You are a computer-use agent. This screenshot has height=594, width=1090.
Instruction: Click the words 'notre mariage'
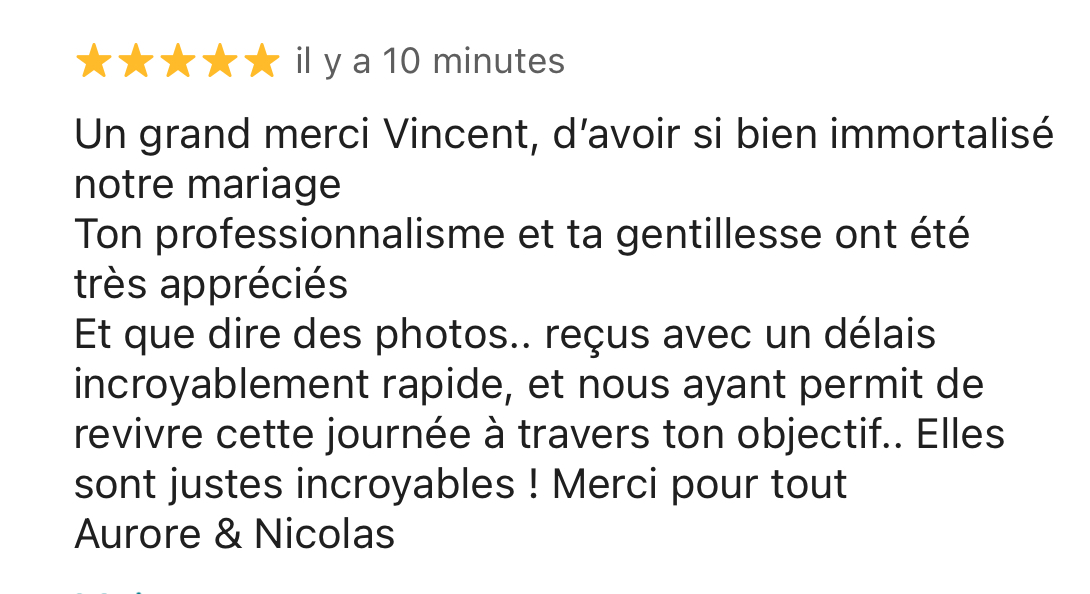[x=207, y=185]
